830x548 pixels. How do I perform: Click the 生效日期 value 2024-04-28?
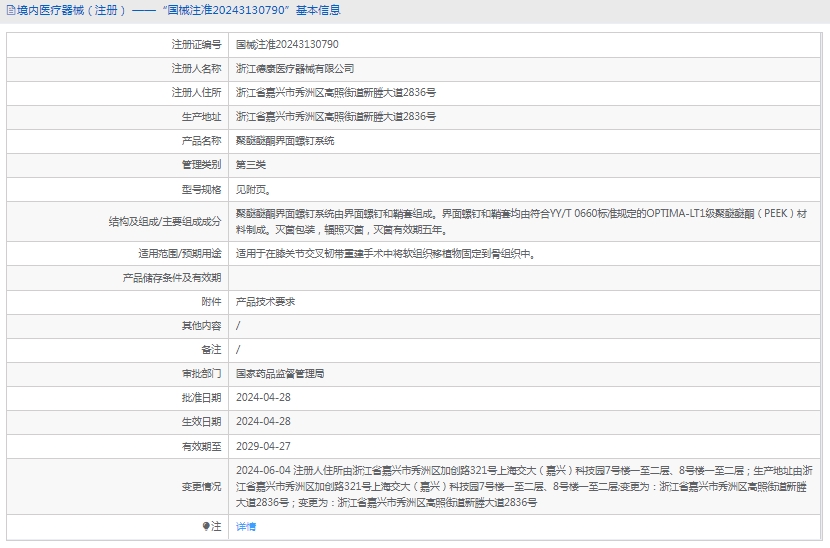(x=262, y=421)
